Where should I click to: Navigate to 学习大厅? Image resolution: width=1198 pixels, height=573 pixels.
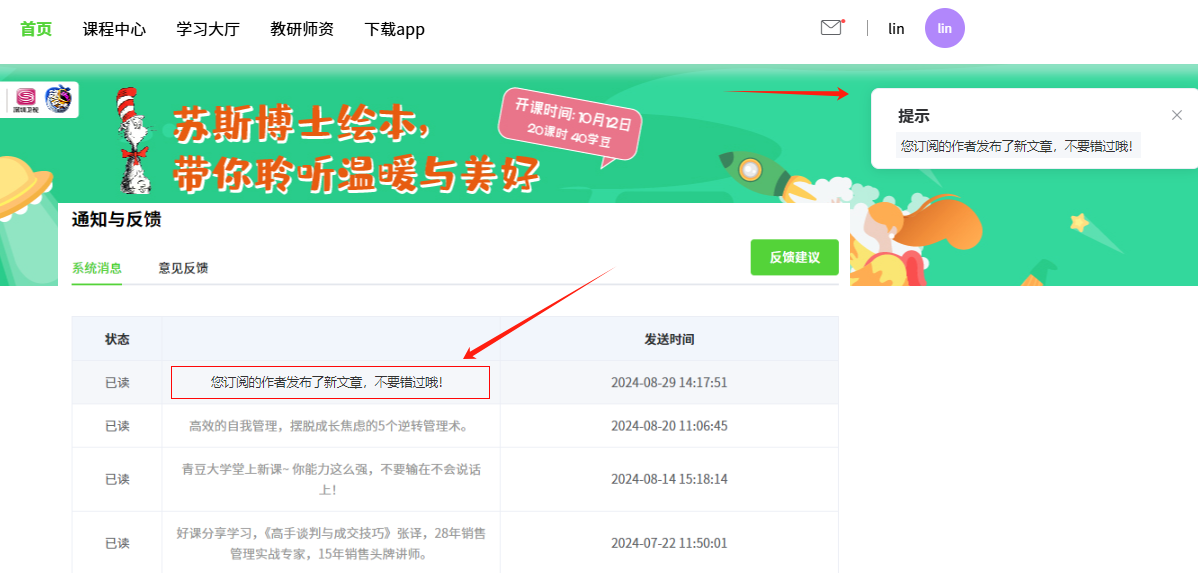[208, 29]
